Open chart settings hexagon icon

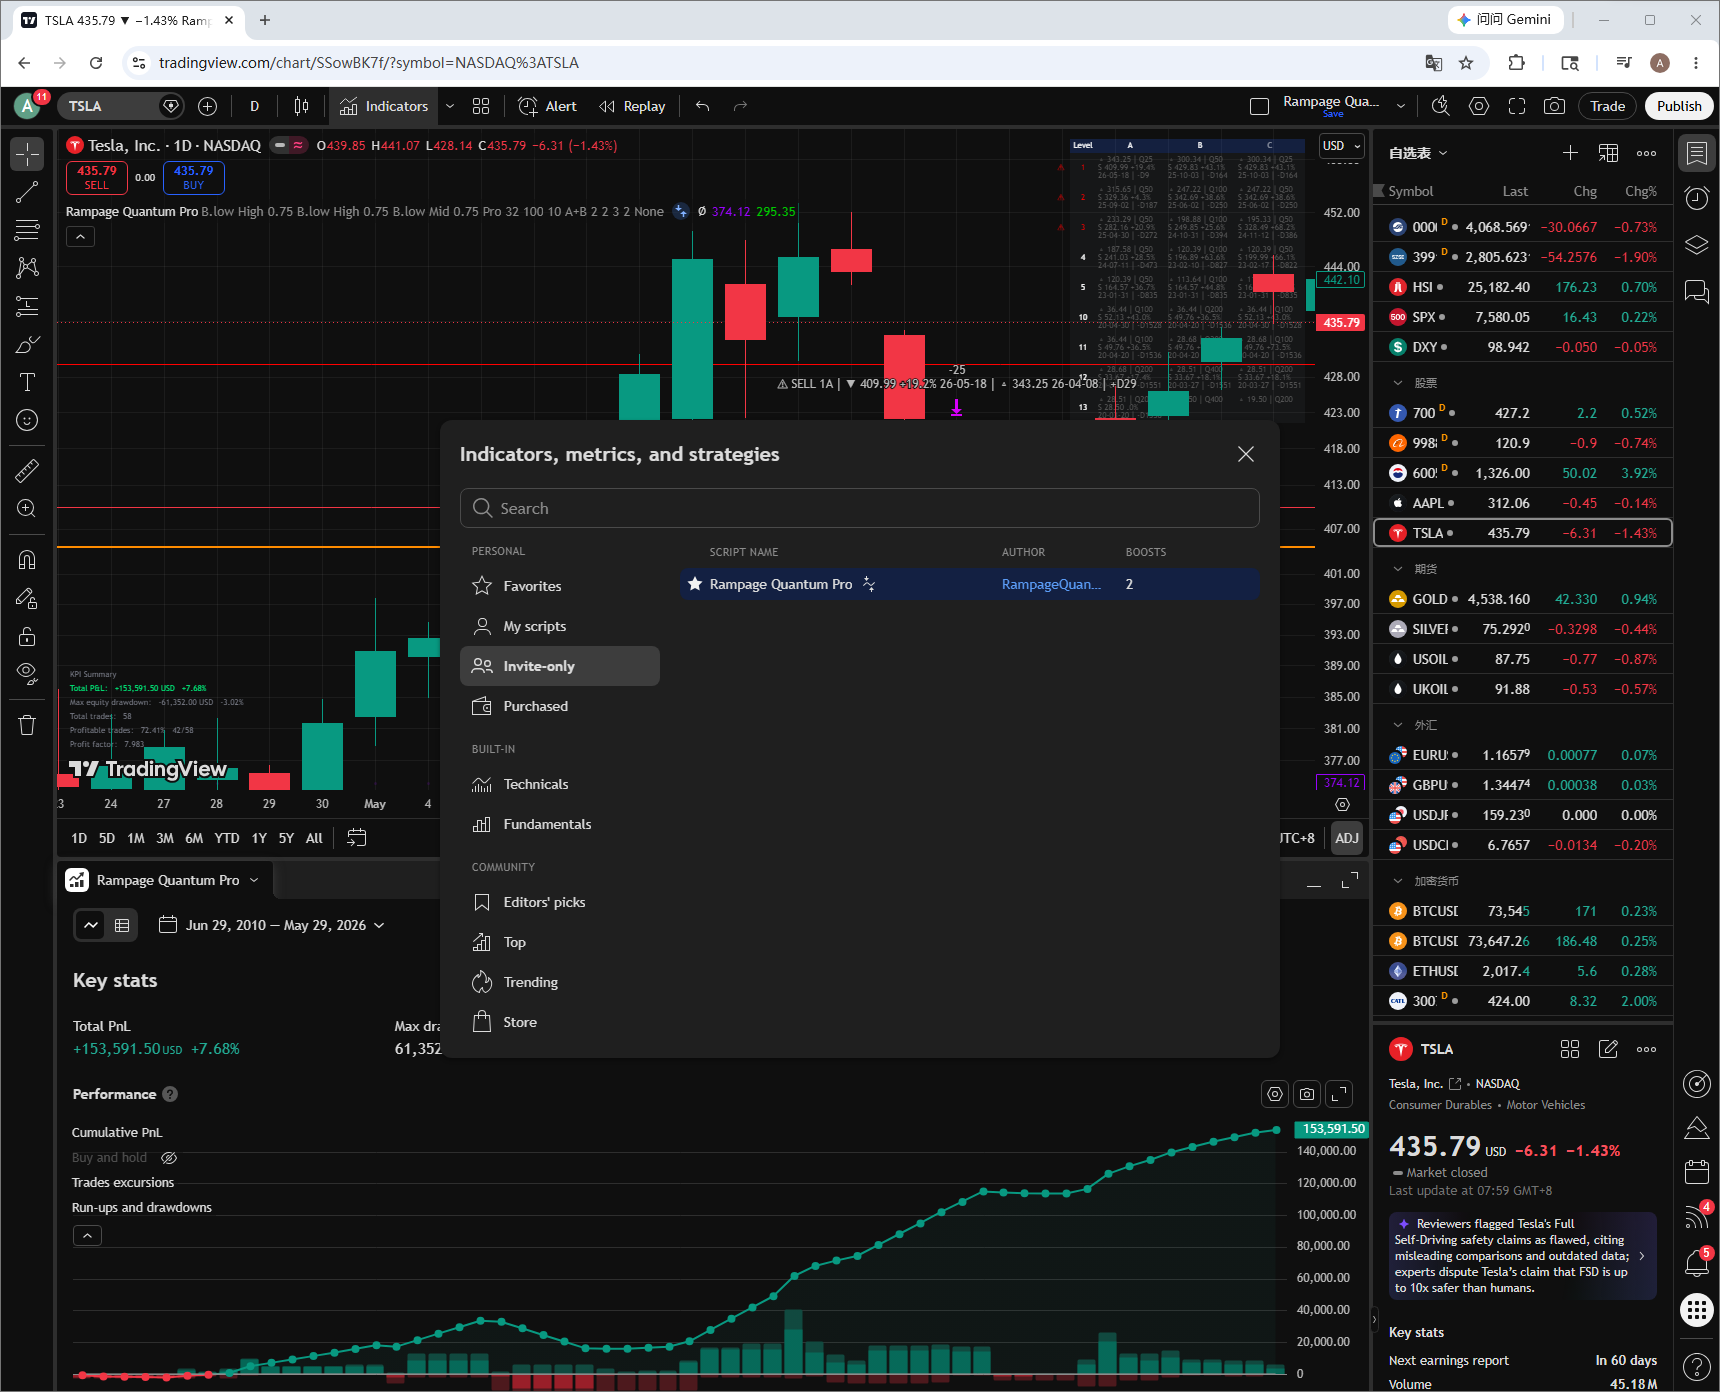tap(1479, 106)
